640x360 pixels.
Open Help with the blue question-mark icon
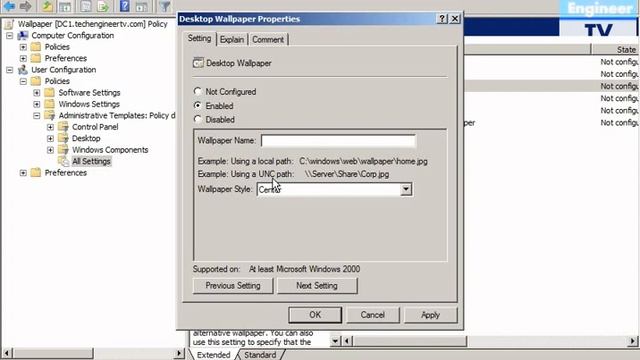[x=124, y=6]
